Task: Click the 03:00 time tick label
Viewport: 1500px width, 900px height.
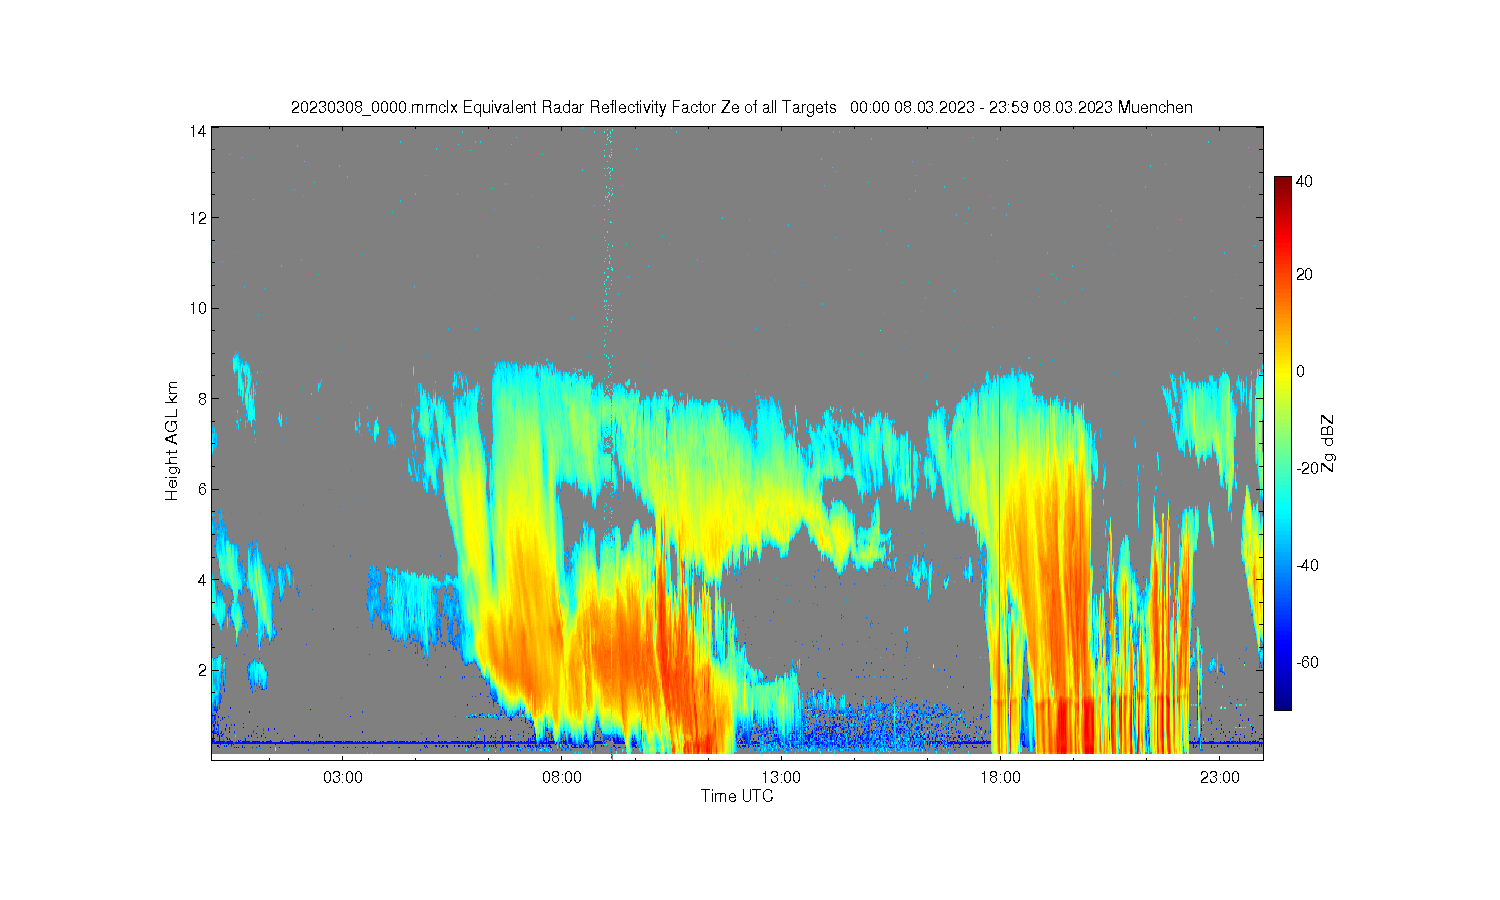Action: 343,777
